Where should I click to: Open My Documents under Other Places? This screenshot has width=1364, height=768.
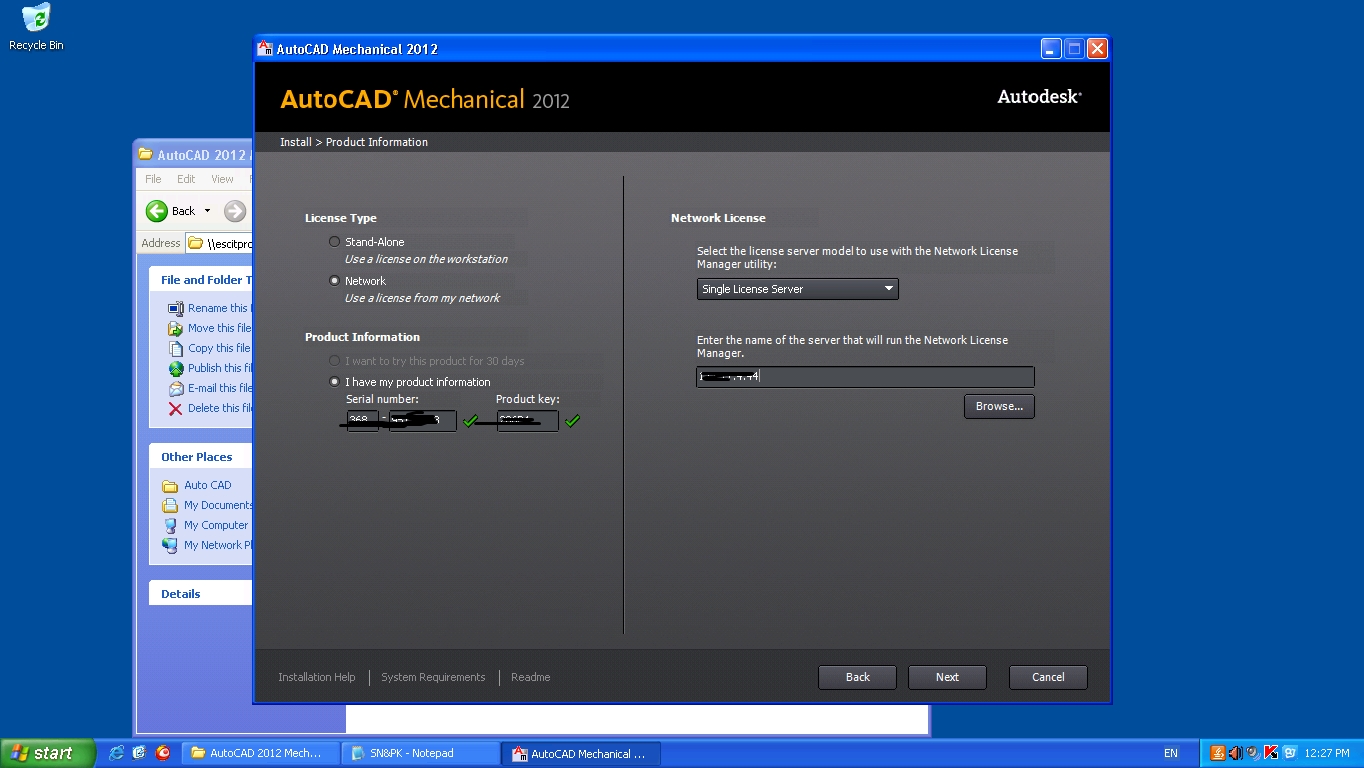click(218, 505)
